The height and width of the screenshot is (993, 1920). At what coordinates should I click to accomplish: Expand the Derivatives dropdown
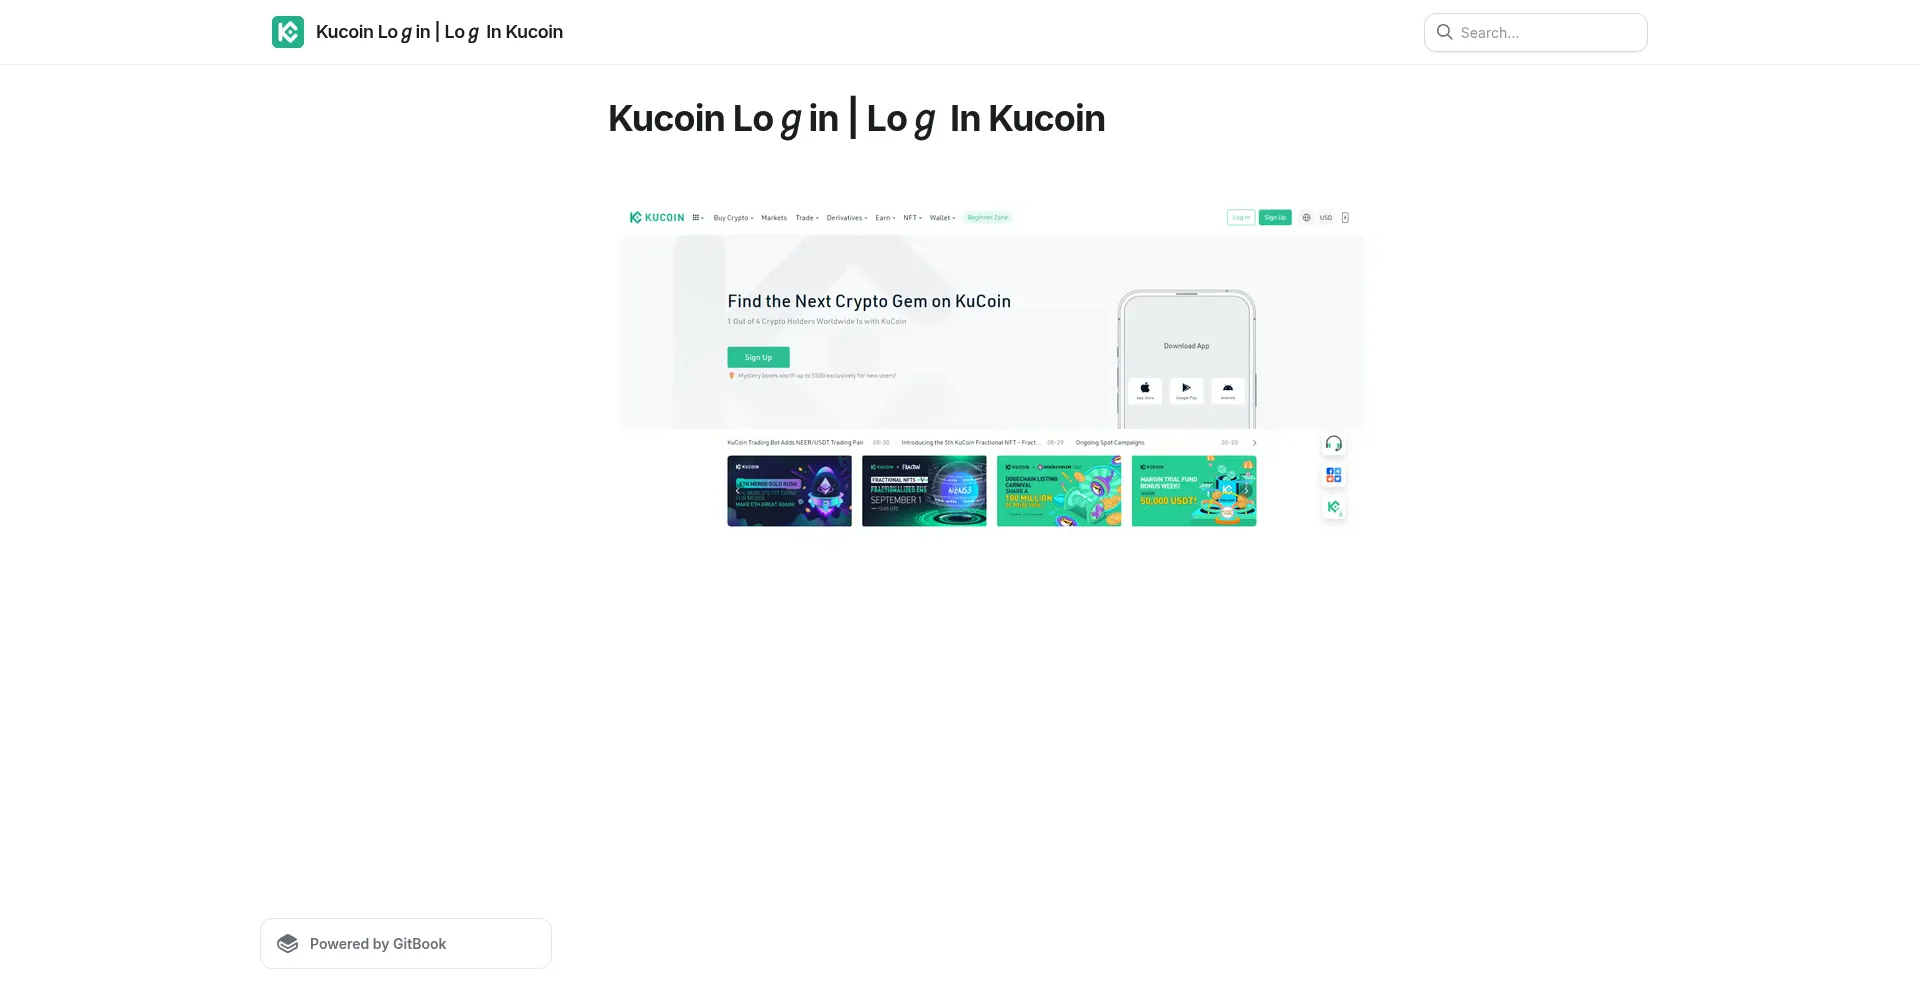846,217
